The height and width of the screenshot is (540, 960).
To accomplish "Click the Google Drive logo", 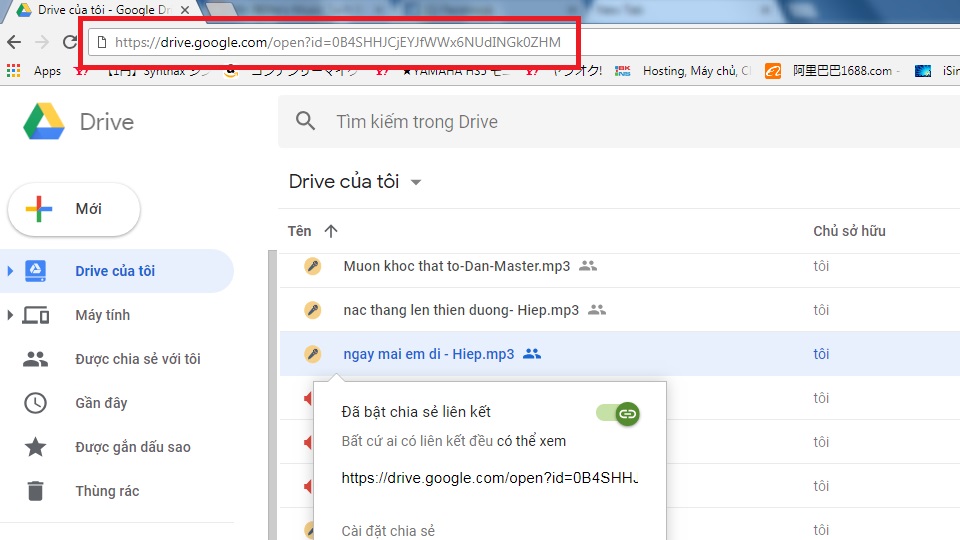I will coord(44,121).
